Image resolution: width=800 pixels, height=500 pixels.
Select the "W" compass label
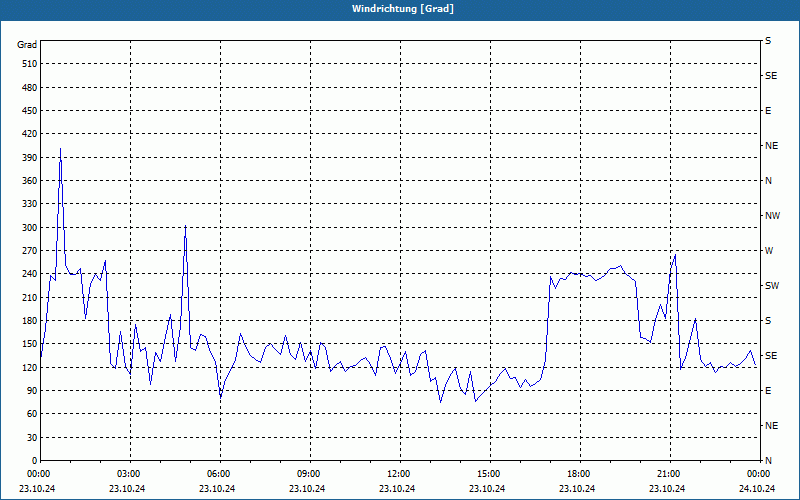pyautogui.click(x=769, y=251)
